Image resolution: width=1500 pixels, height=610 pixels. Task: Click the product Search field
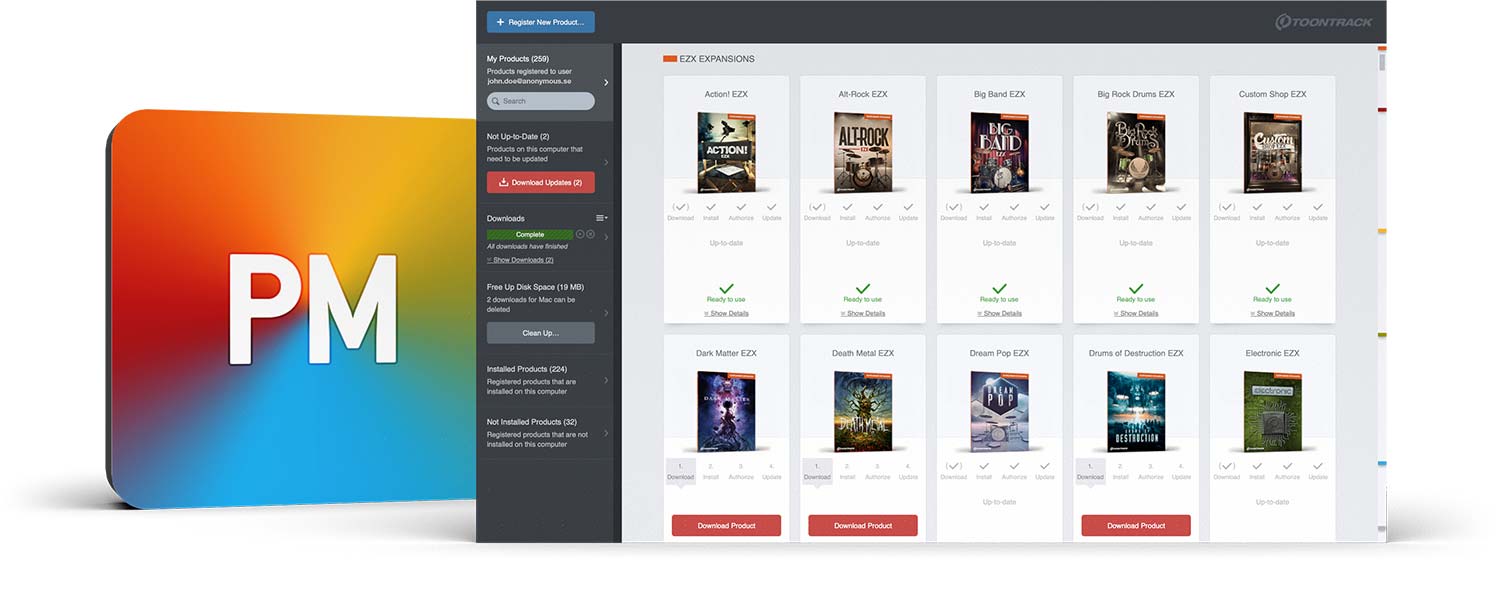(x=541, y=101)
